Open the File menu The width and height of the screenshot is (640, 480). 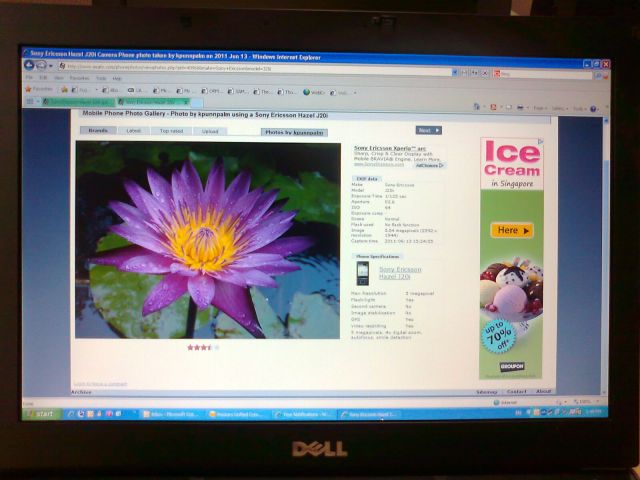pos(29,77)
